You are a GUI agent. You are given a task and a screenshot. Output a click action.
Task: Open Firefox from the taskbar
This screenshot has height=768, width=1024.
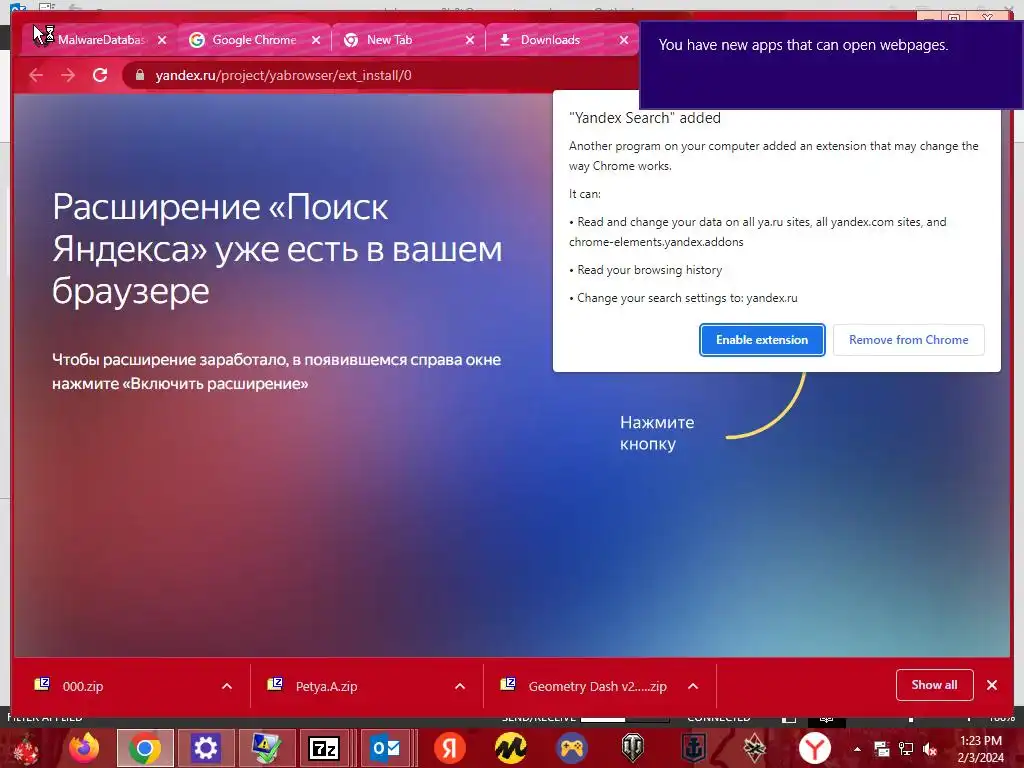click(84, 748)
